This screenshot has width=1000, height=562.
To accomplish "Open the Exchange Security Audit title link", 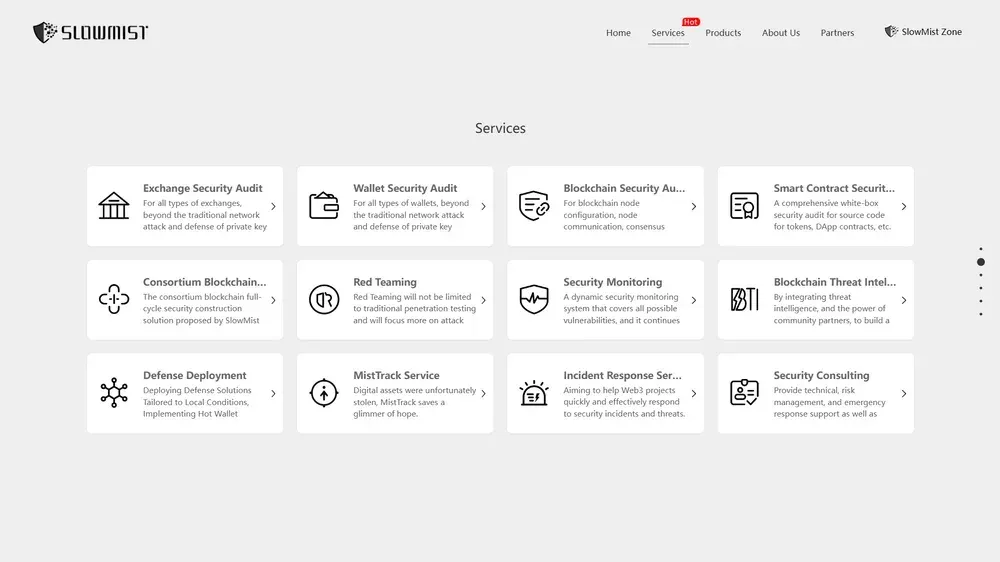I will pos(202,188).
